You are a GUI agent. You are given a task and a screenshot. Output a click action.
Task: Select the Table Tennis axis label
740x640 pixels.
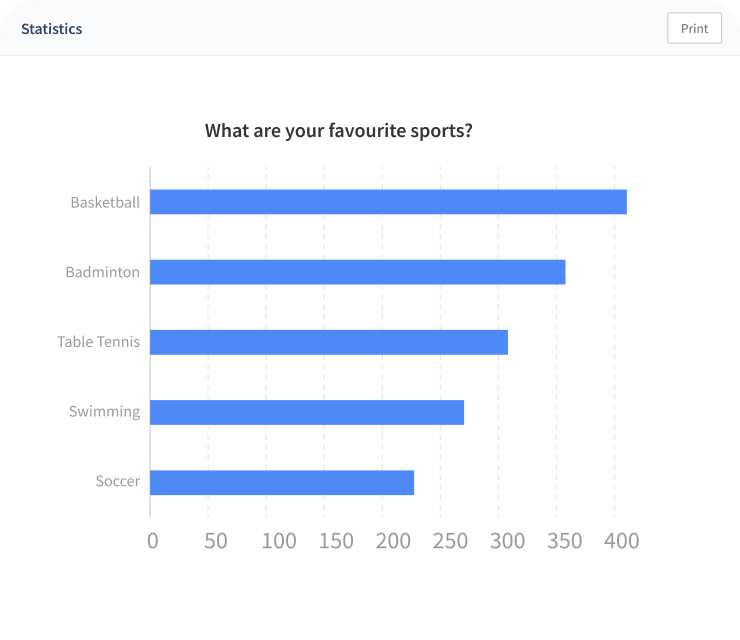coord(99,342)
